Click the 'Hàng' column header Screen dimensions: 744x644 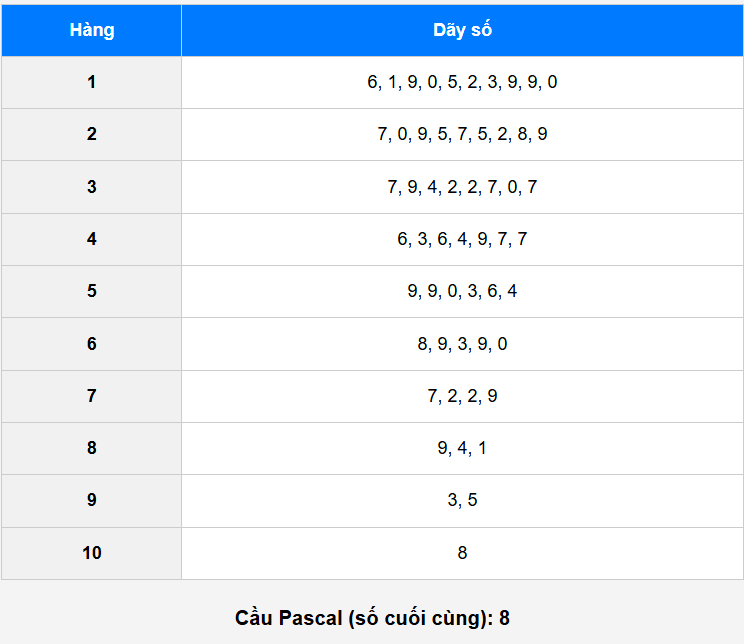pyautogui.click(x=92, y=30)
